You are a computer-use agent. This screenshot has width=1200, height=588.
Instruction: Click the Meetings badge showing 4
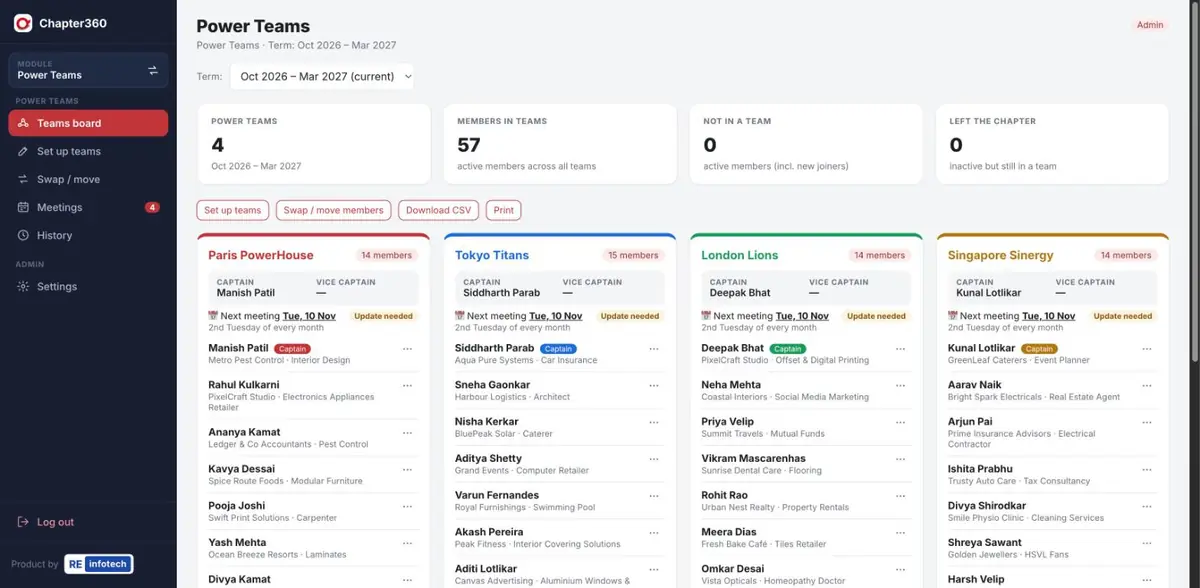coord(152,207)
